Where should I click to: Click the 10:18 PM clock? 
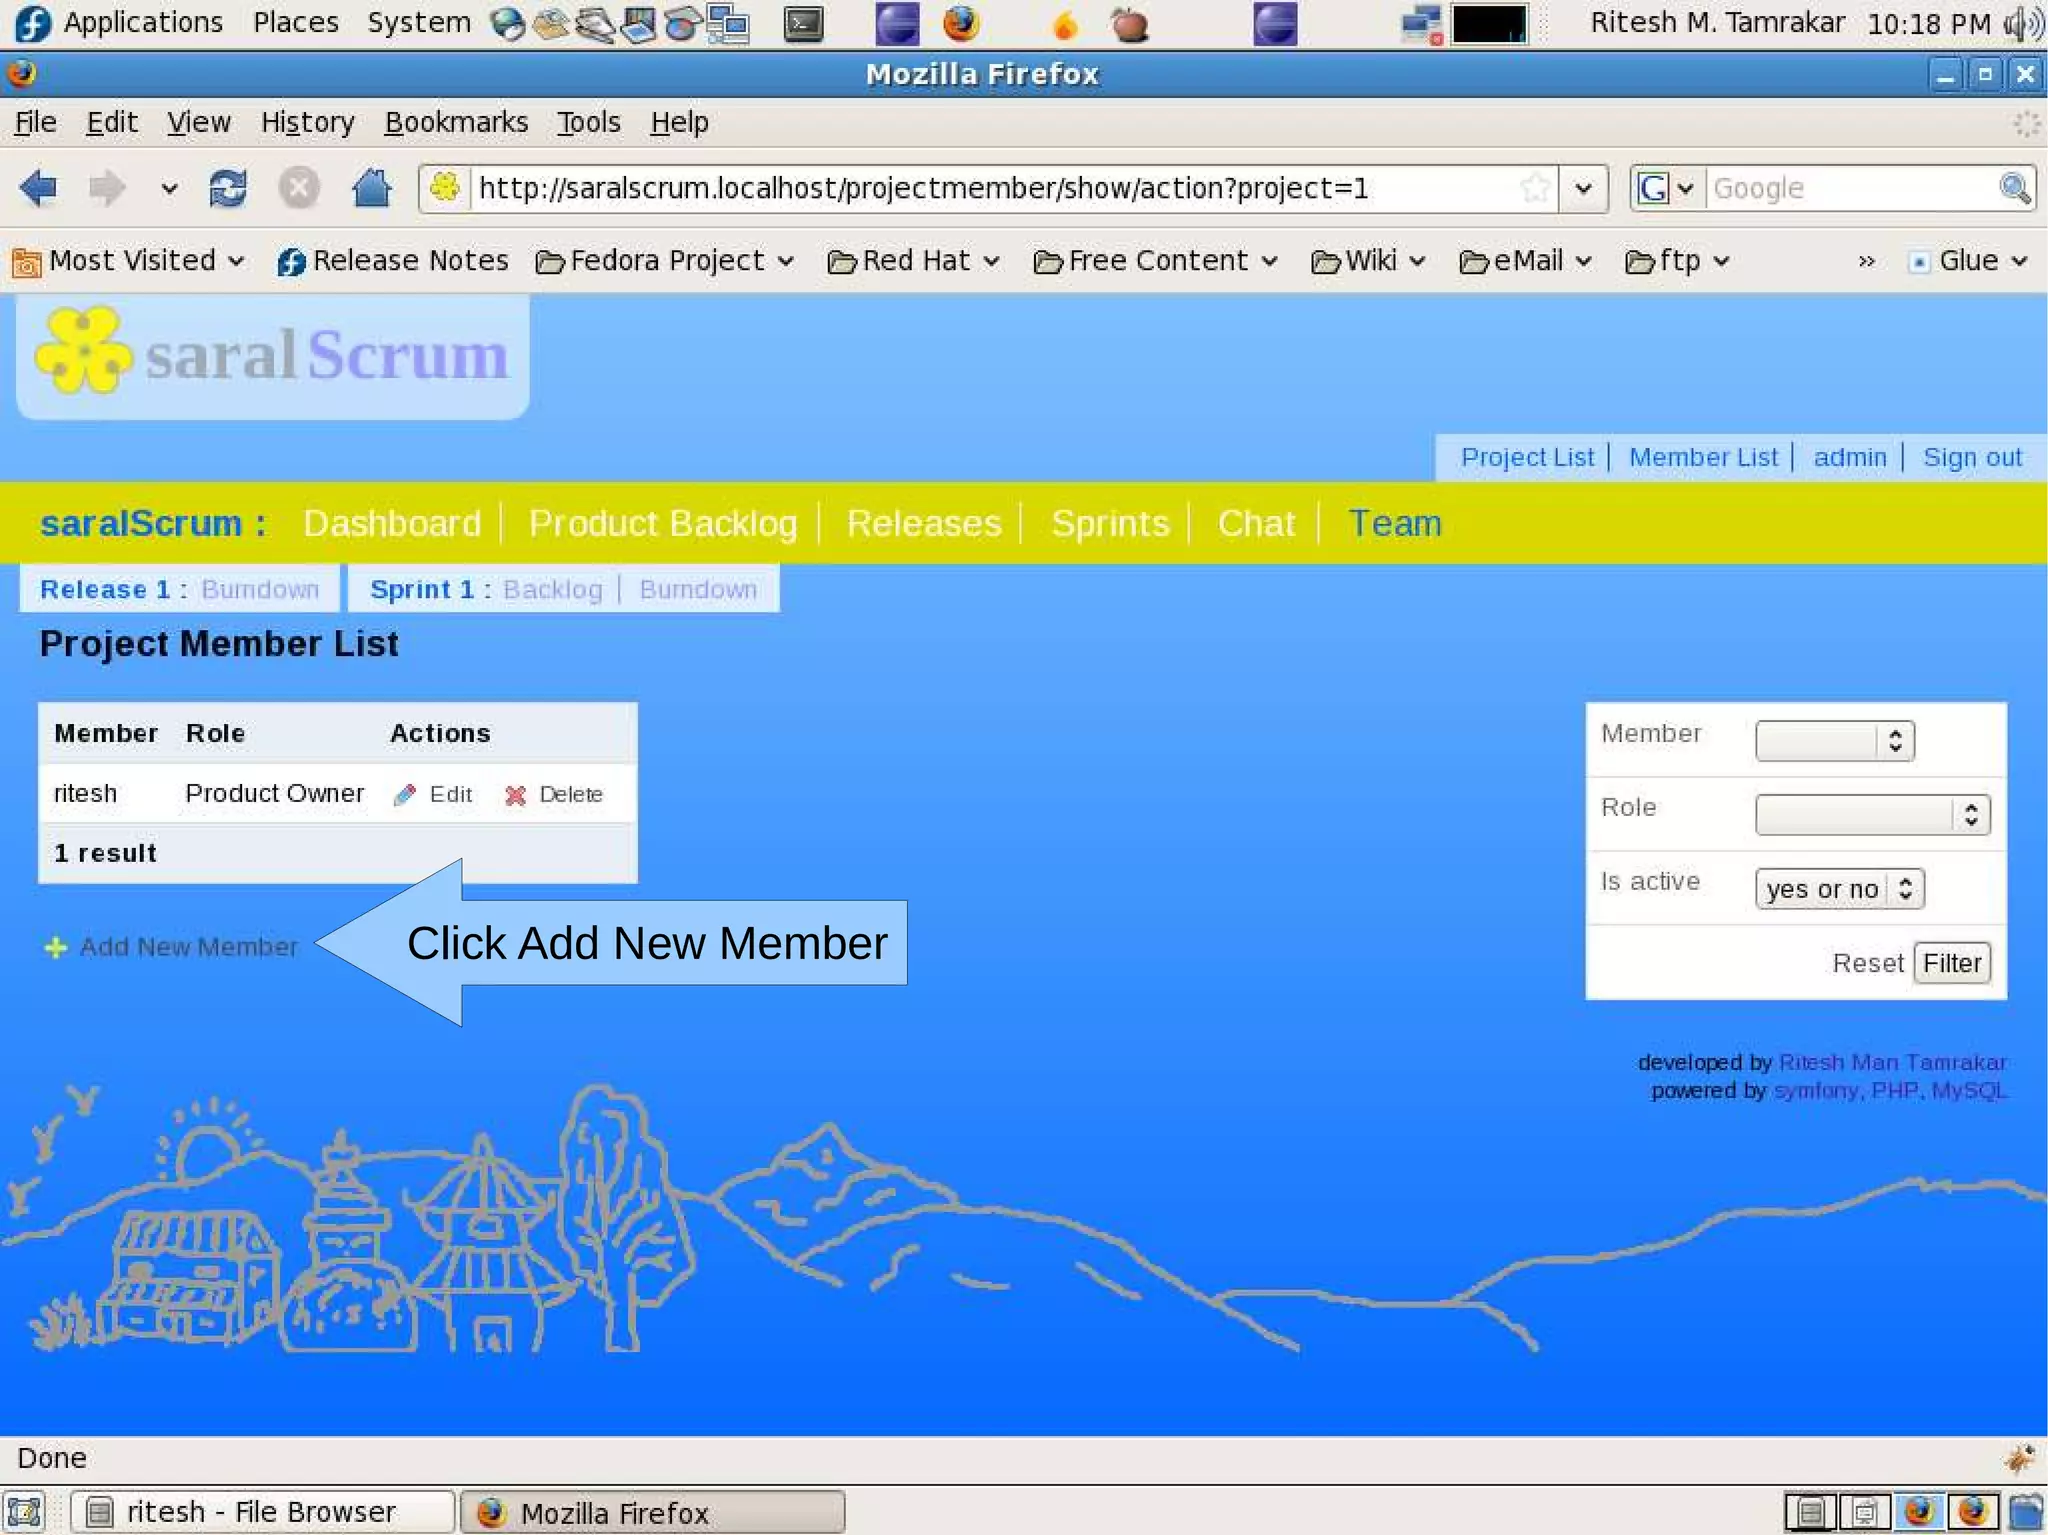[1929, 23]
